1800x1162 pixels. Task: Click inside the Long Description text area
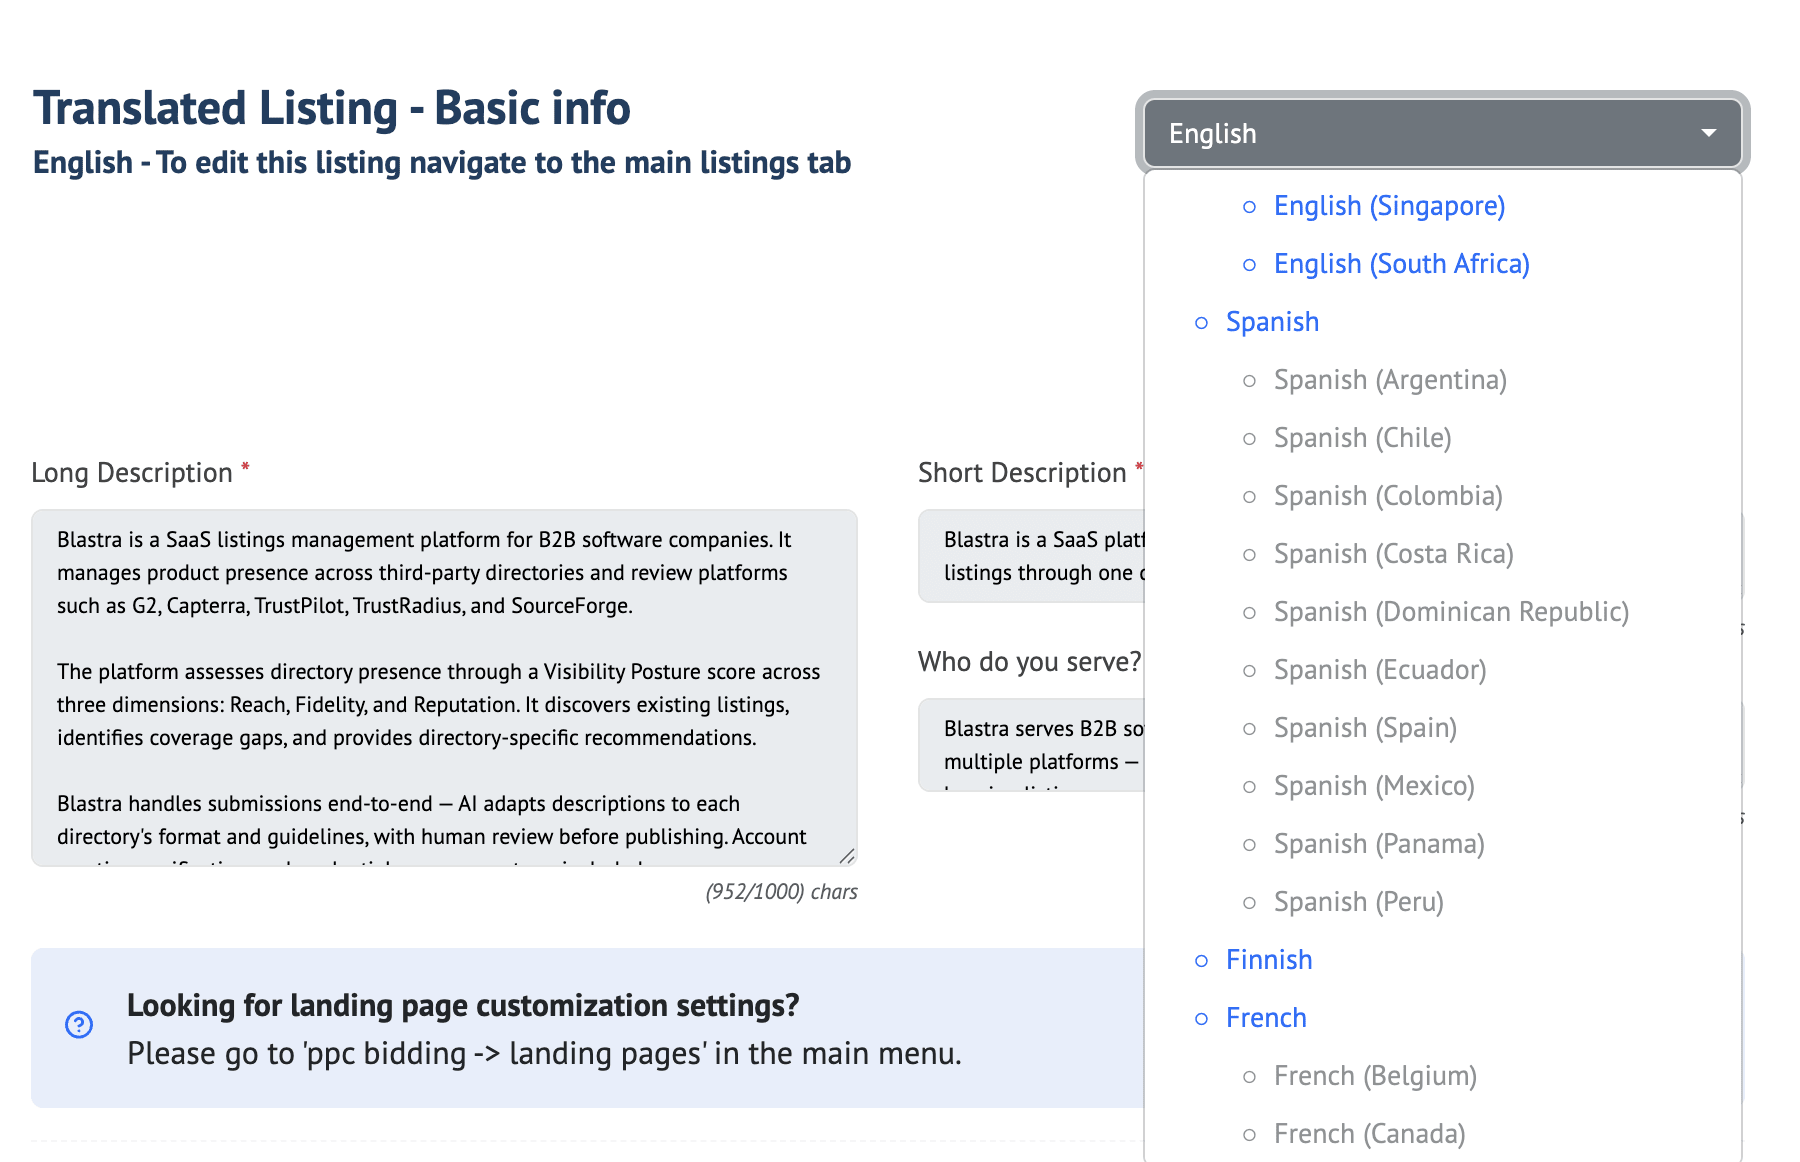pyautogui.click(x=445, y=690)
